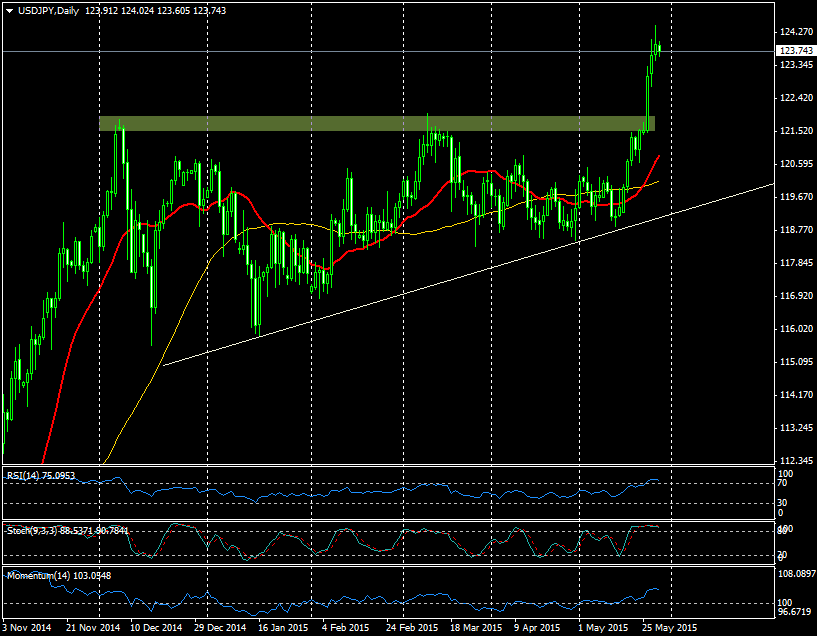Image resolution: width=817 pixels, height=636 pixels.
Task: Click the 18 Mar 2015 date label
Action: (475, 628)
